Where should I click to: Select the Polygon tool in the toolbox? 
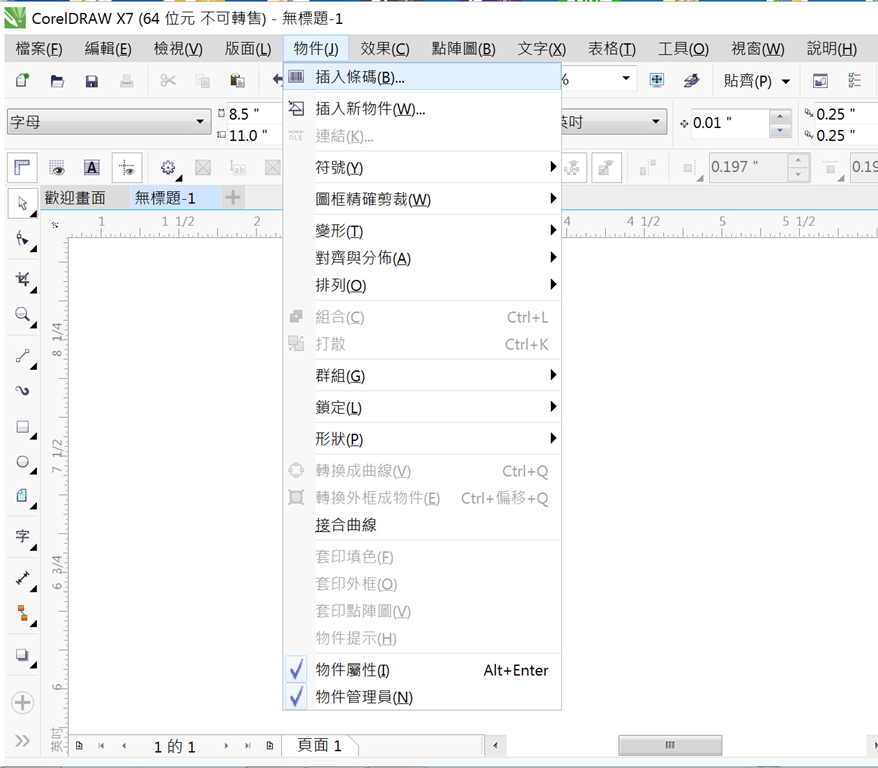click(22, 496)
